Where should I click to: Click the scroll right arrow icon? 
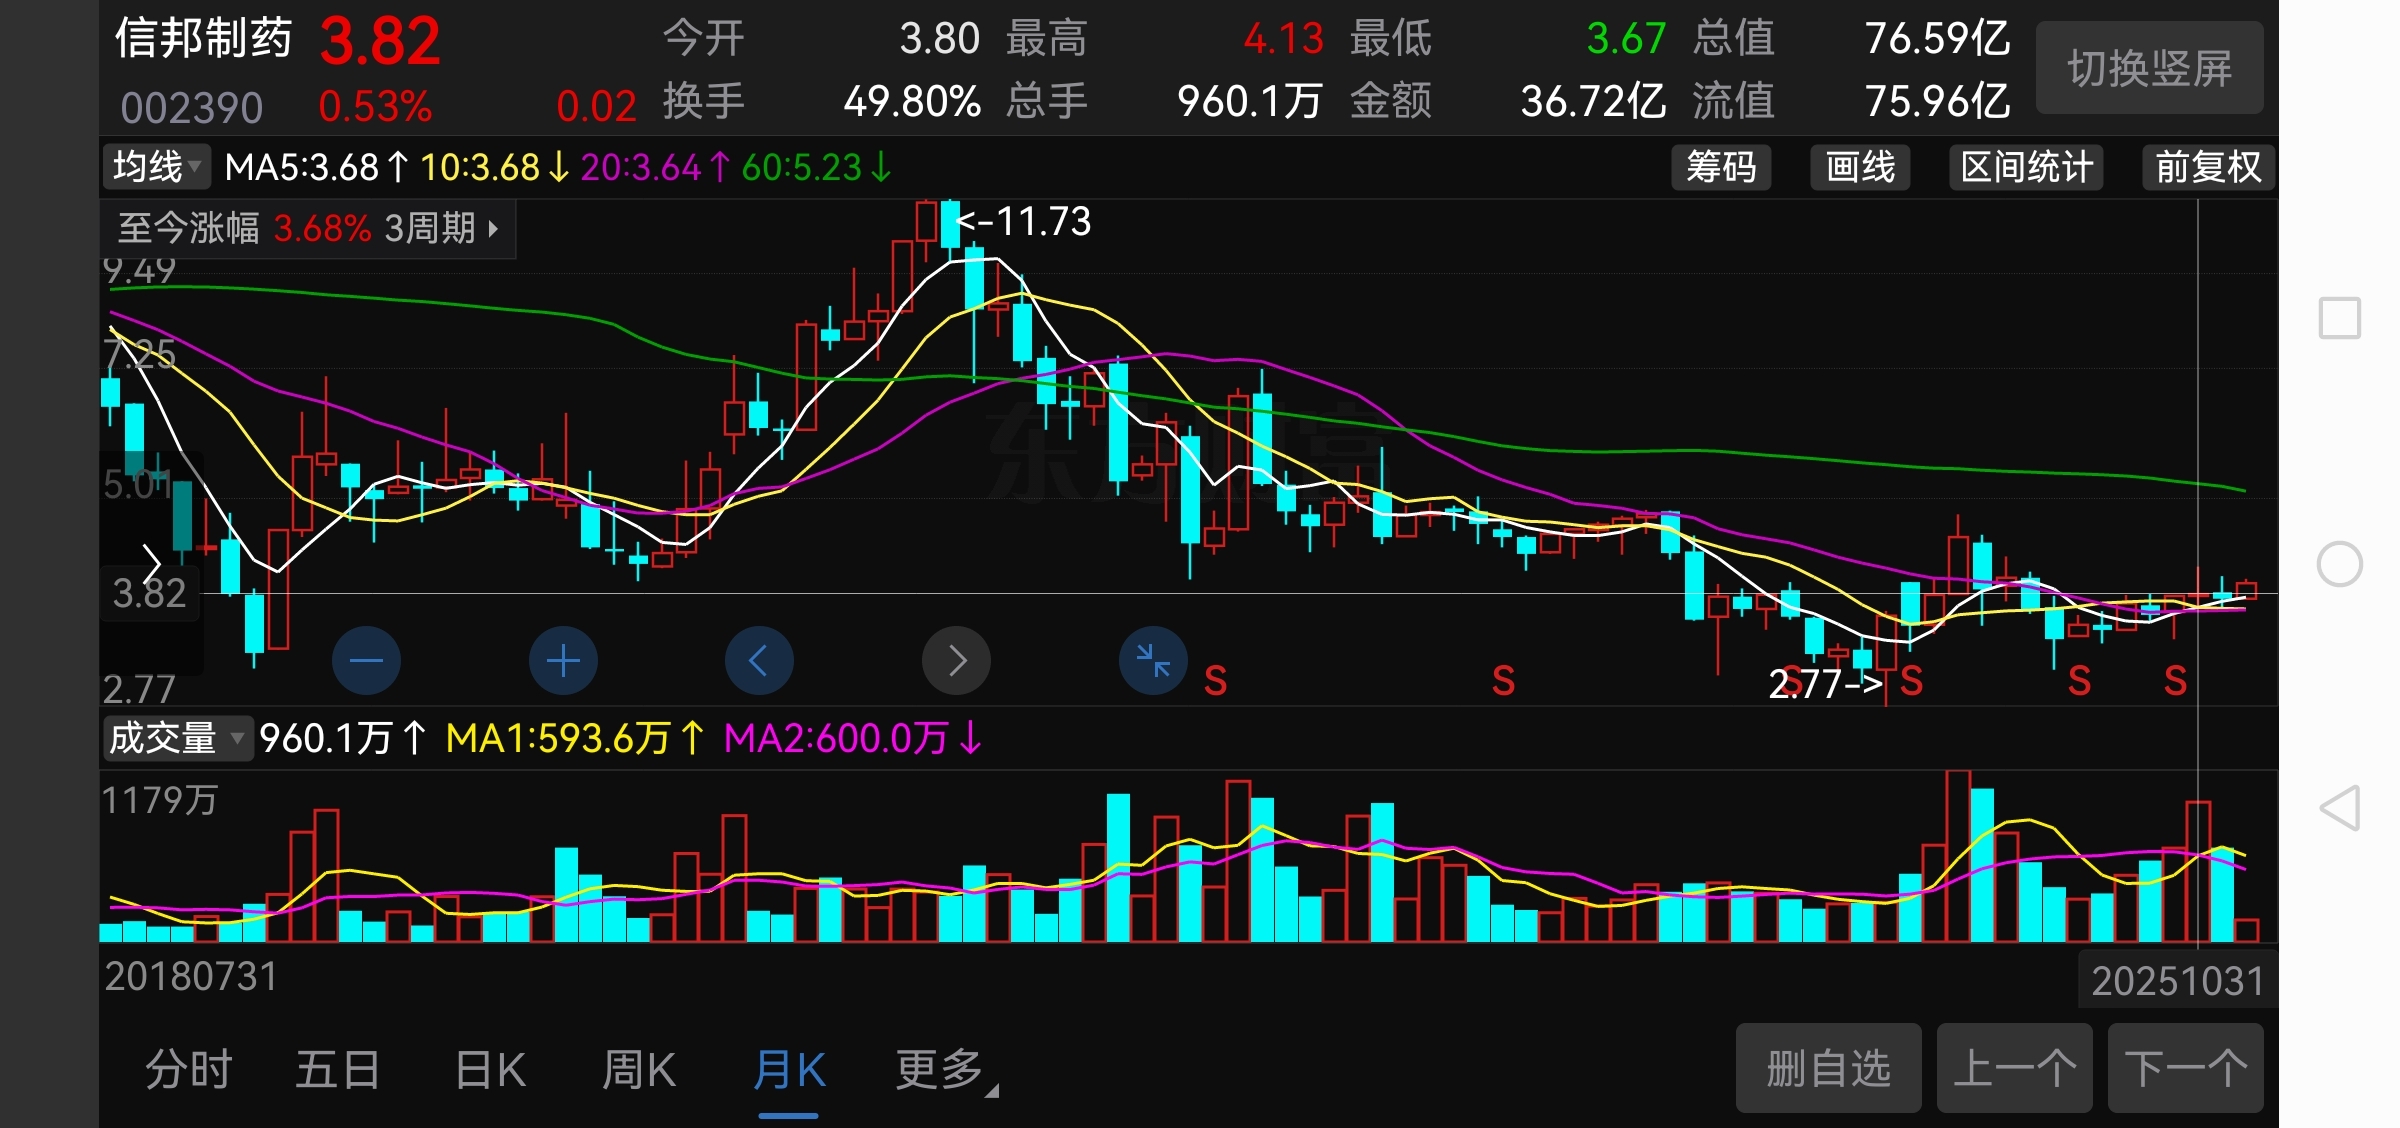click(956, 661)
